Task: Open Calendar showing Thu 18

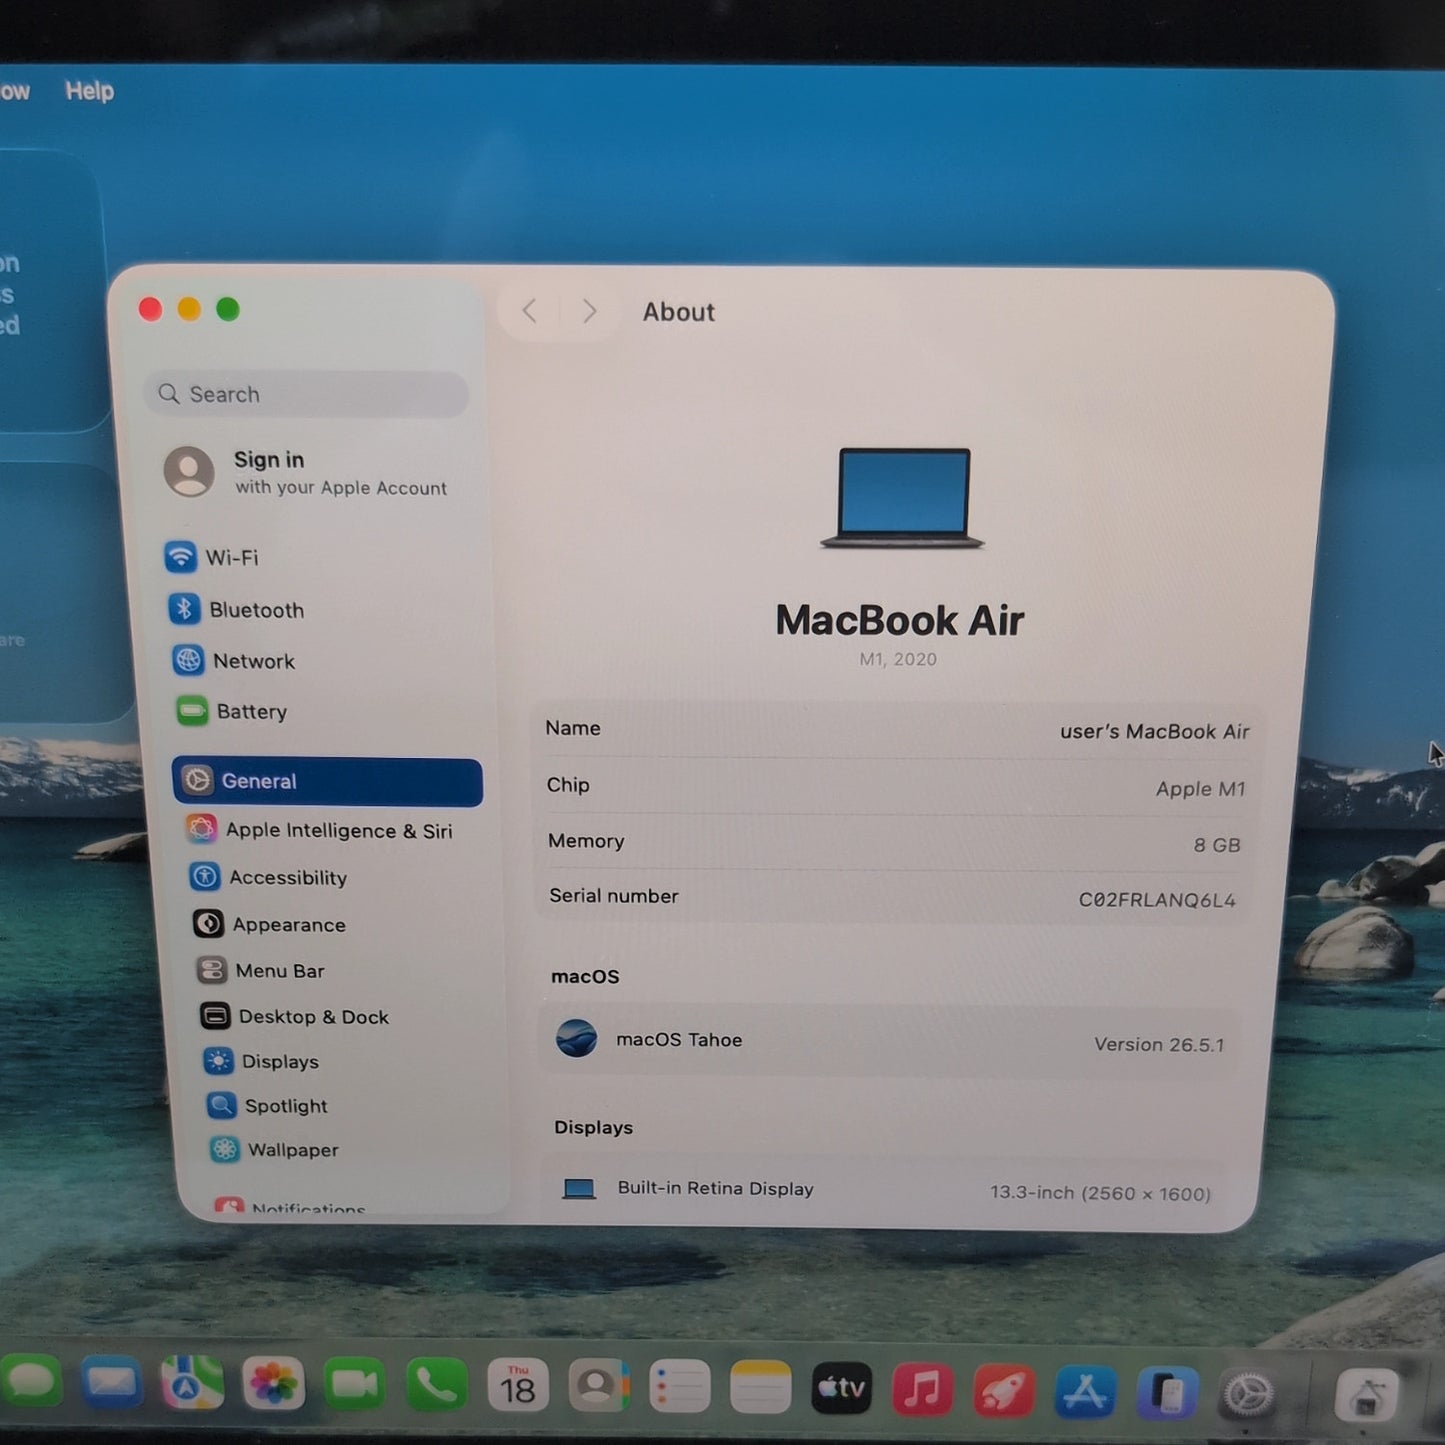Action: click(518, 1387)
